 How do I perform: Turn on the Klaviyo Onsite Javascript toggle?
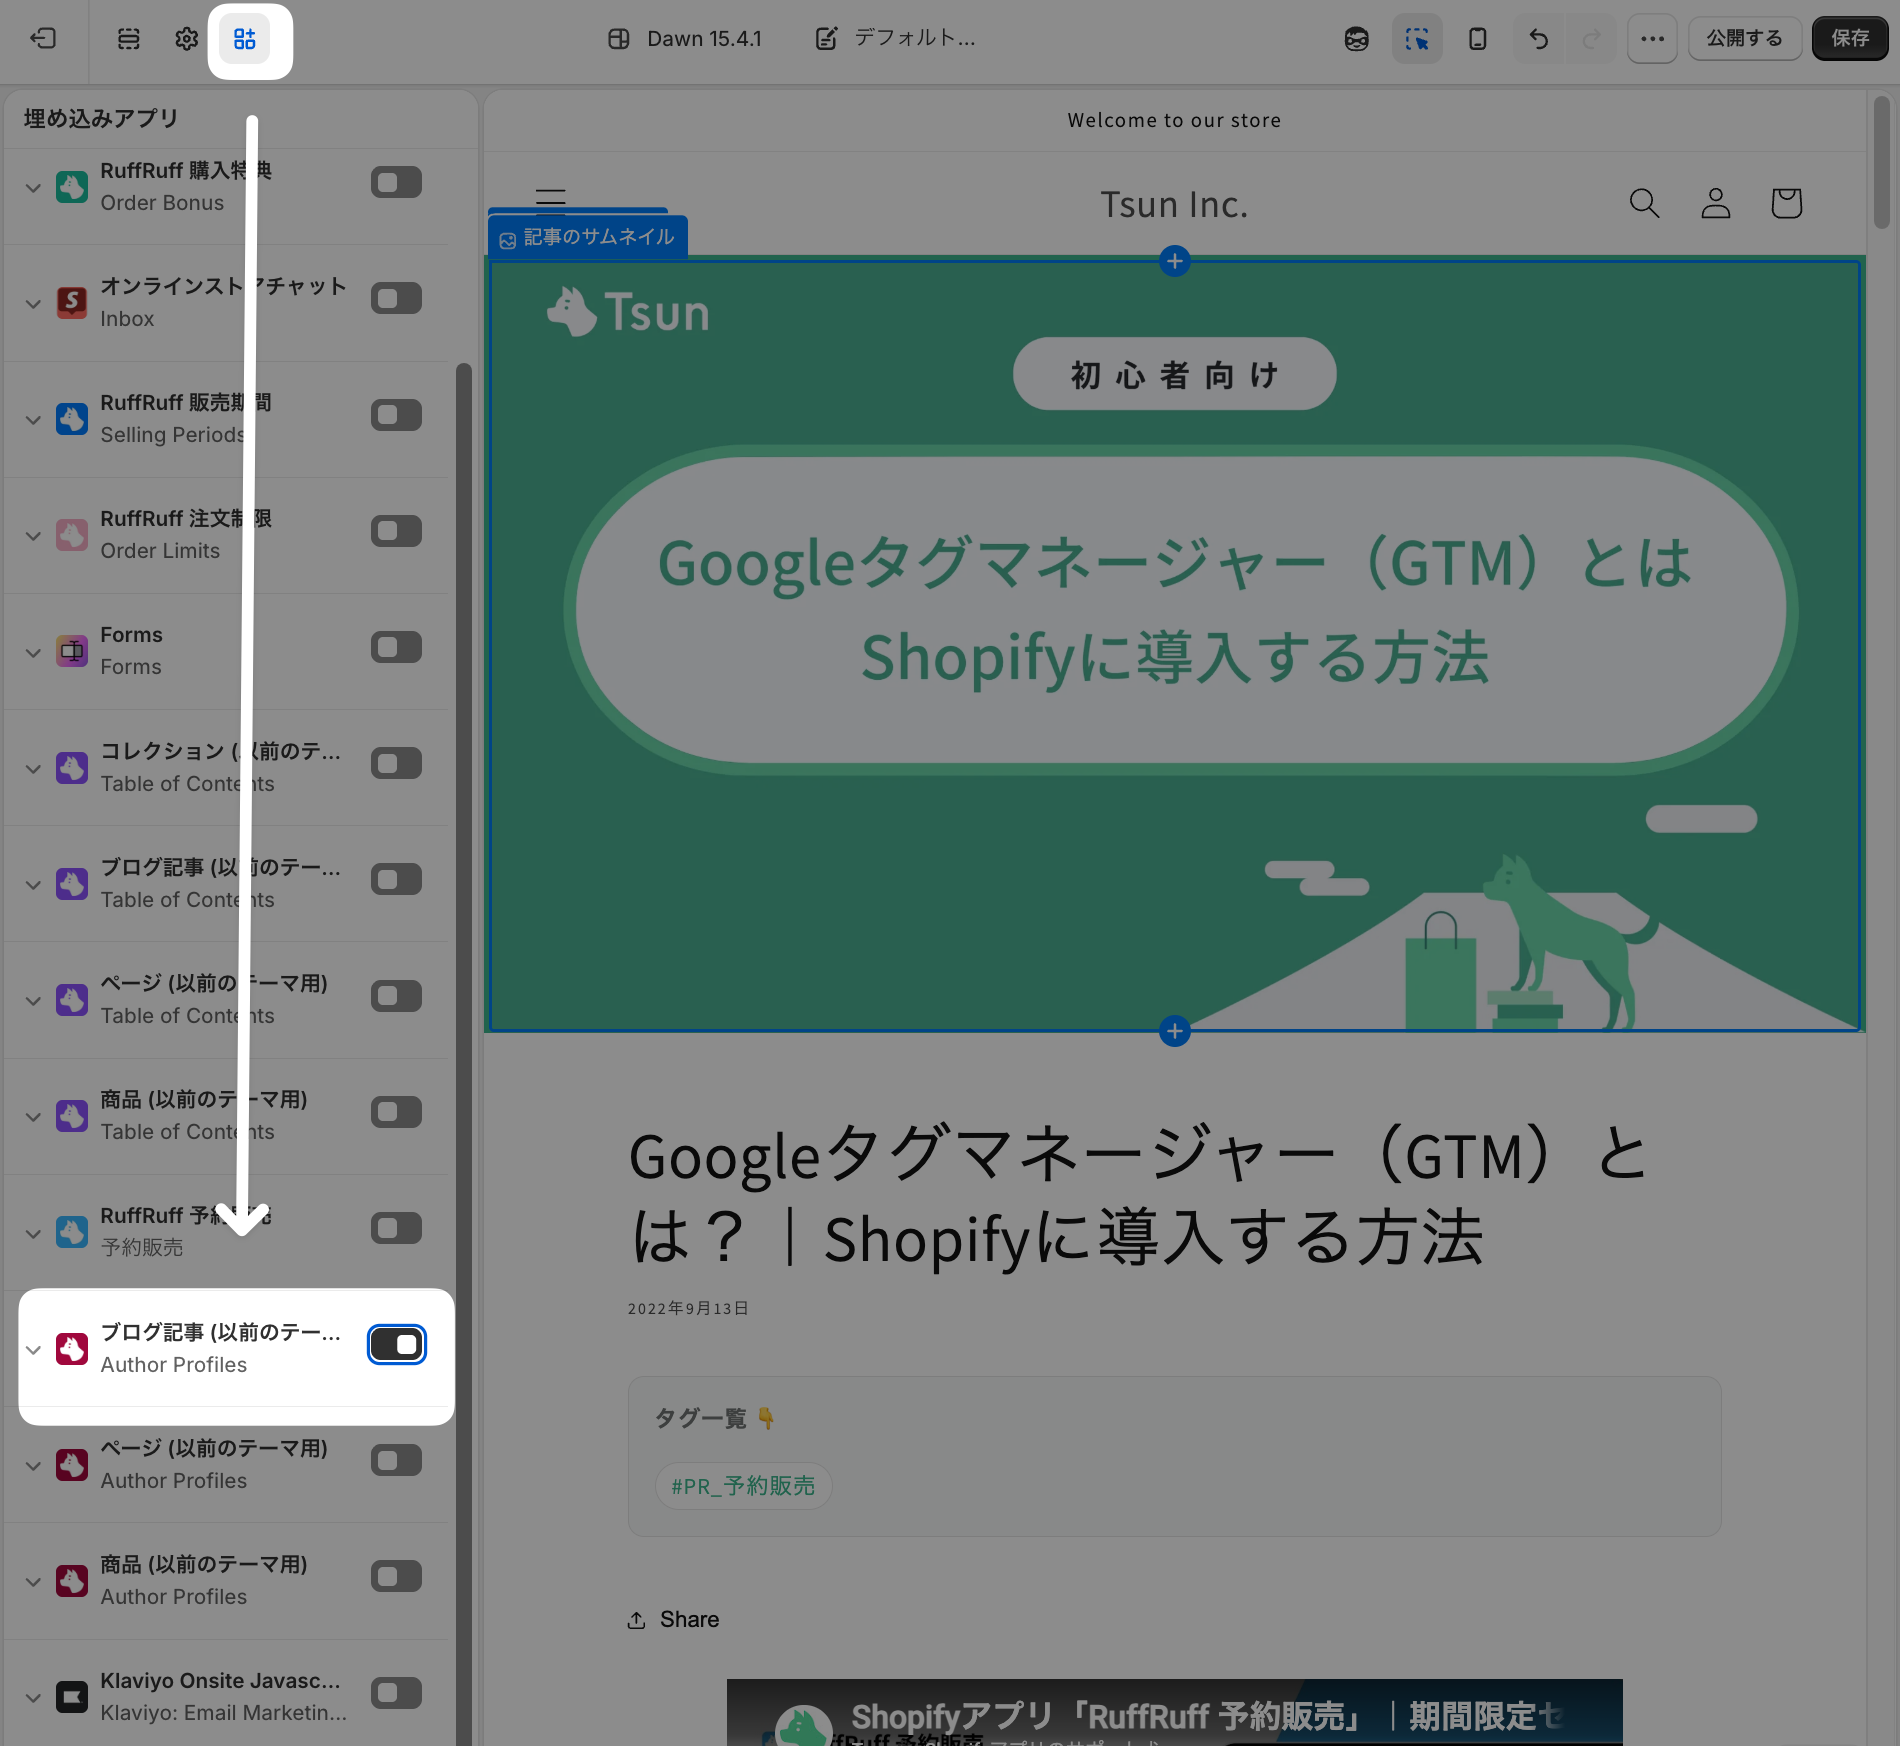click(396, 1693)
